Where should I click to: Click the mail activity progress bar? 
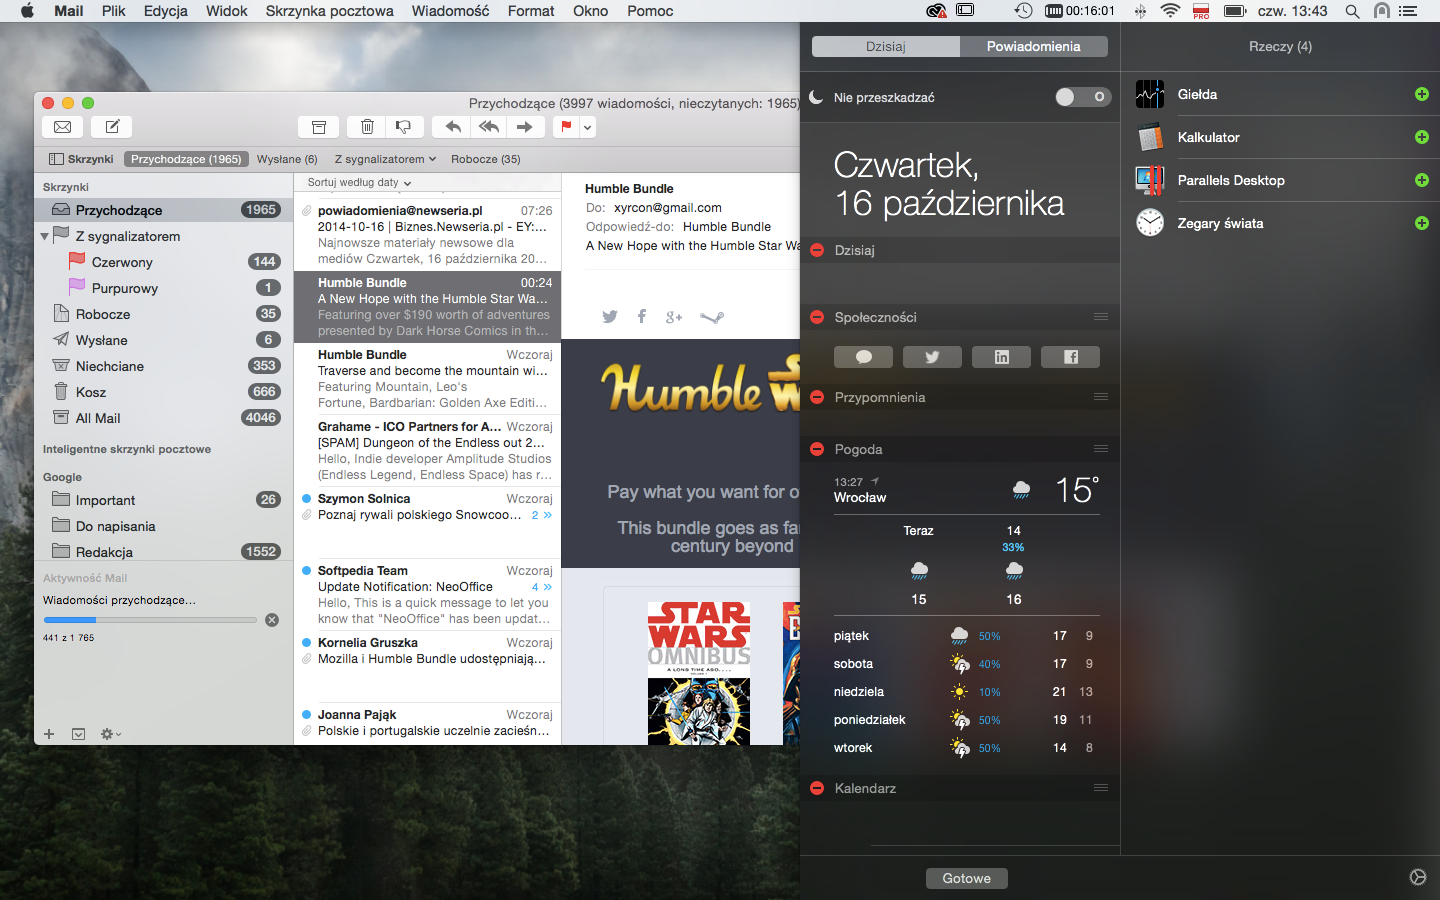click(150, 620)
